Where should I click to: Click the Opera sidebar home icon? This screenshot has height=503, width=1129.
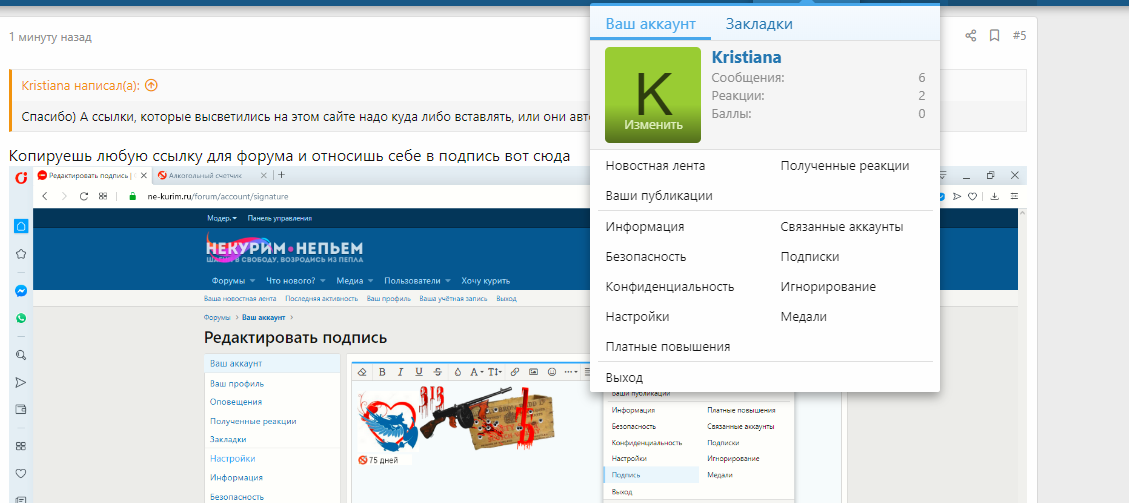(21, 226)
